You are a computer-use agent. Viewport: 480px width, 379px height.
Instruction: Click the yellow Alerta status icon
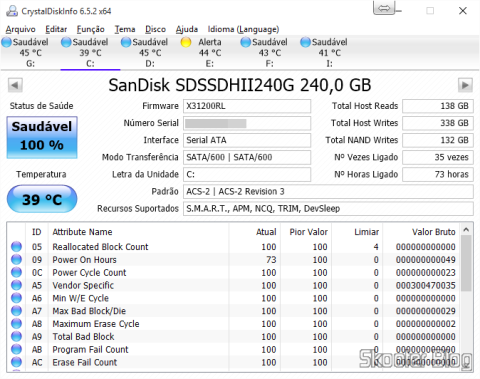pos(186,42)
